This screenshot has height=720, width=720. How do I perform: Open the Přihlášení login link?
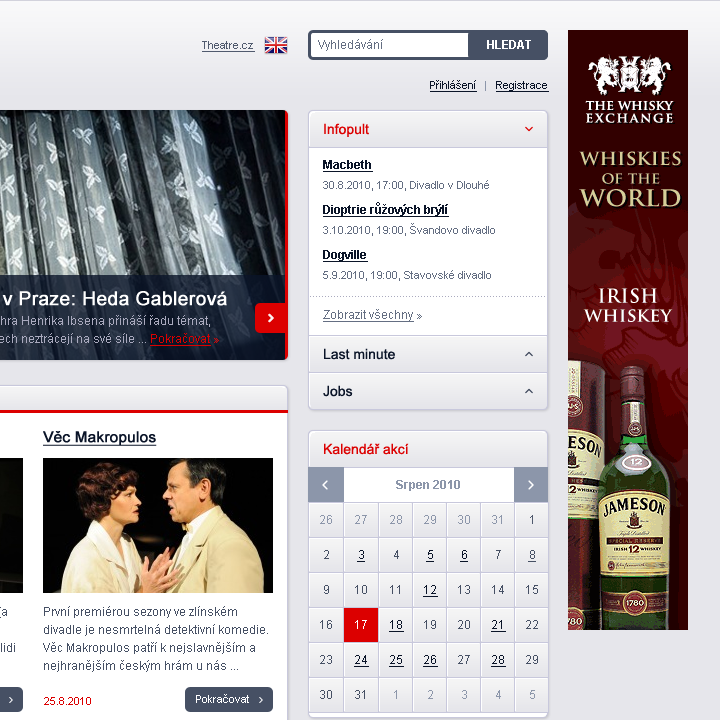point(452,85)
